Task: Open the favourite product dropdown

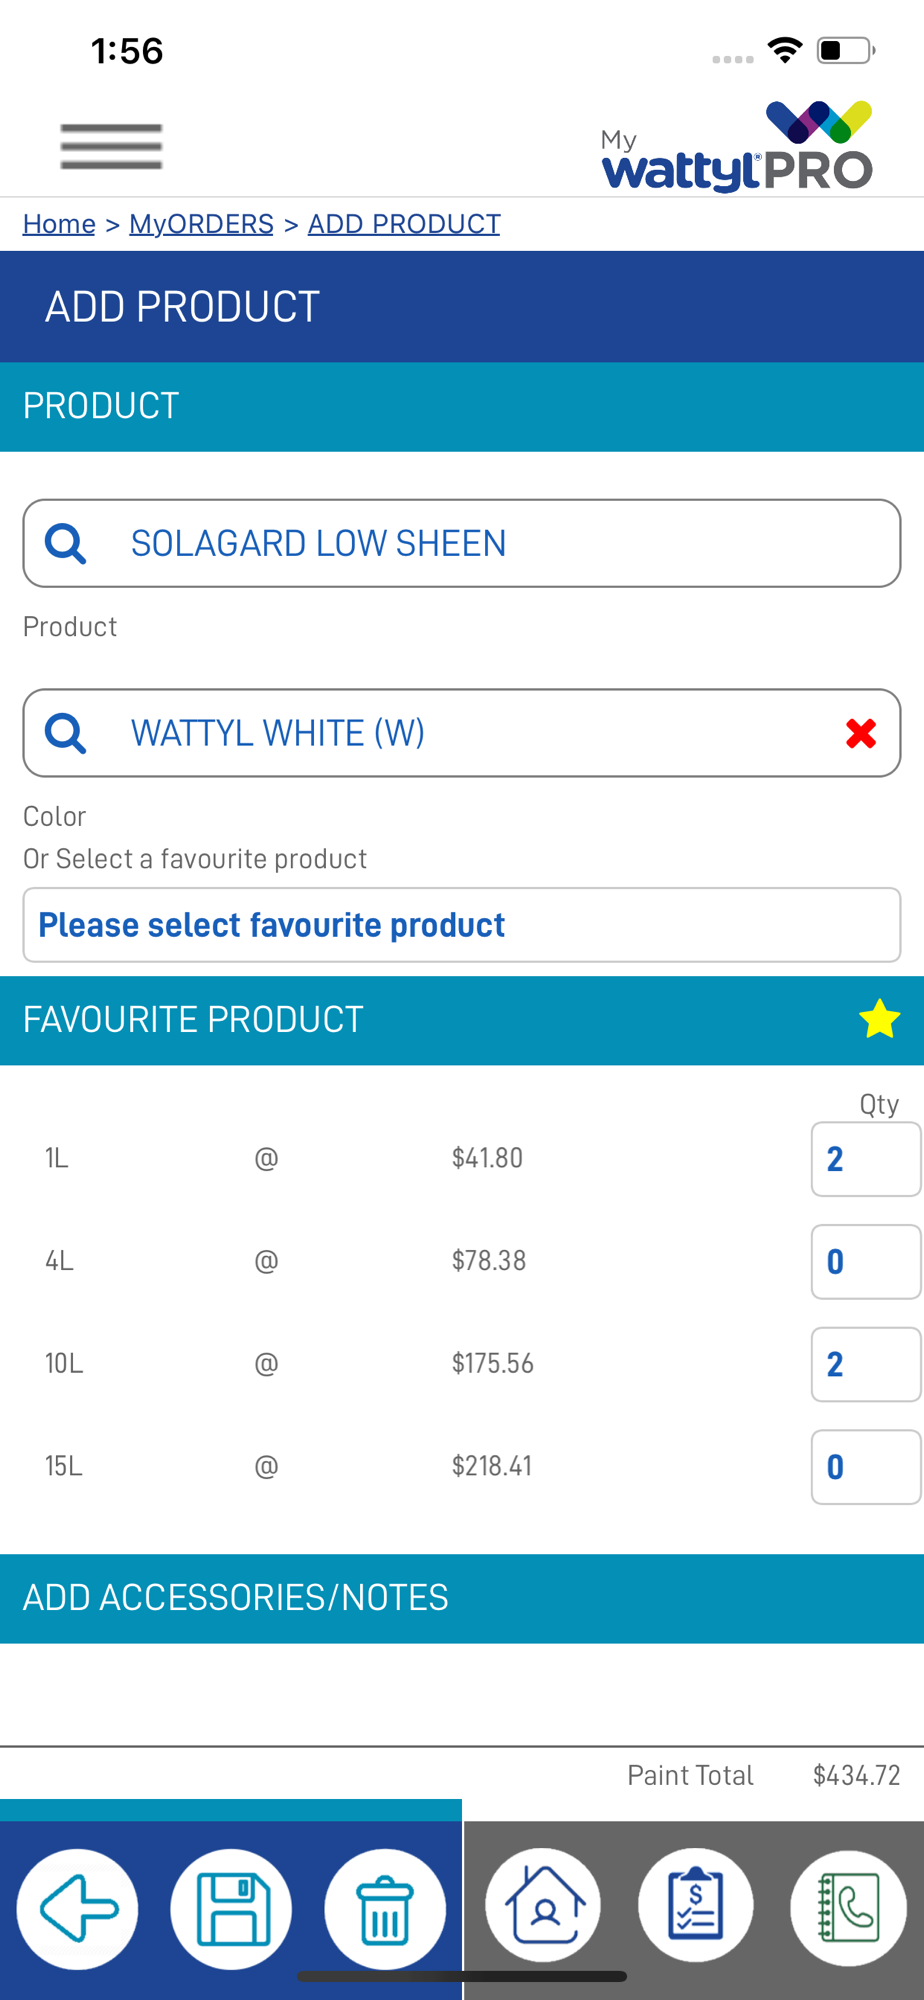Action: click(x=462, y=925)
